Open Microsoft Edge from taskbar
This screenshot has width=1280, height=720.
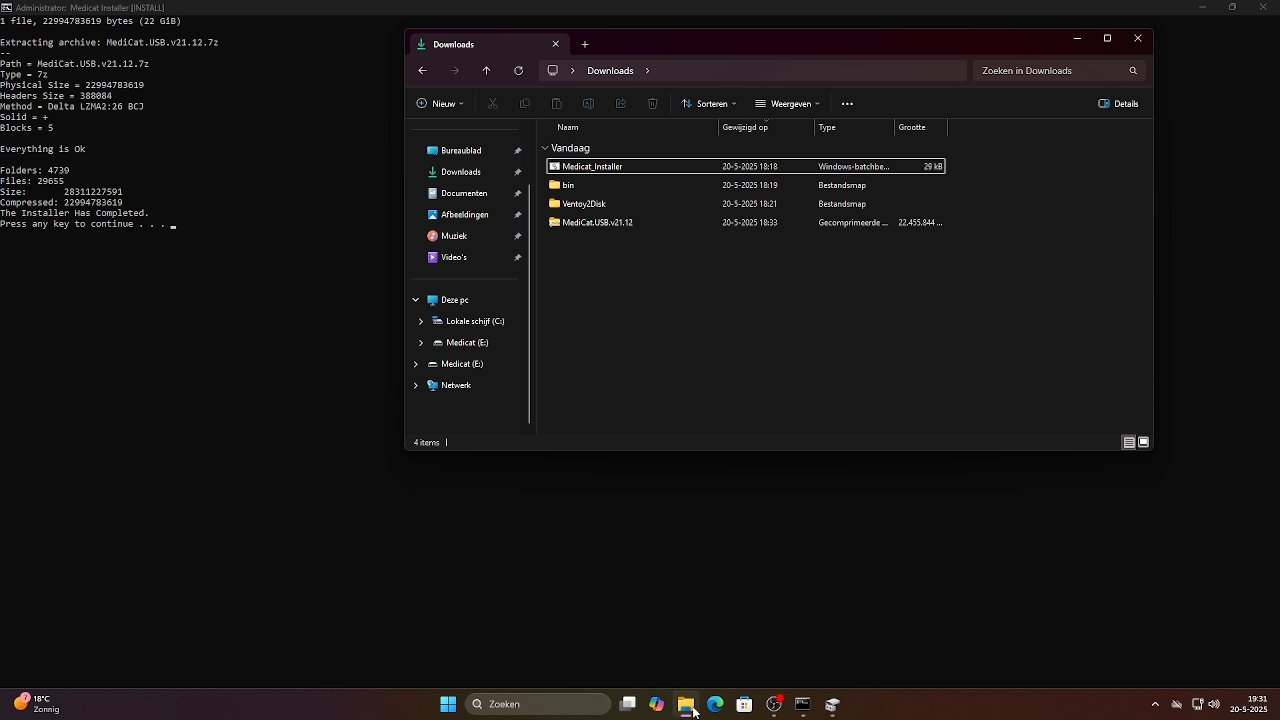point(715,704)
